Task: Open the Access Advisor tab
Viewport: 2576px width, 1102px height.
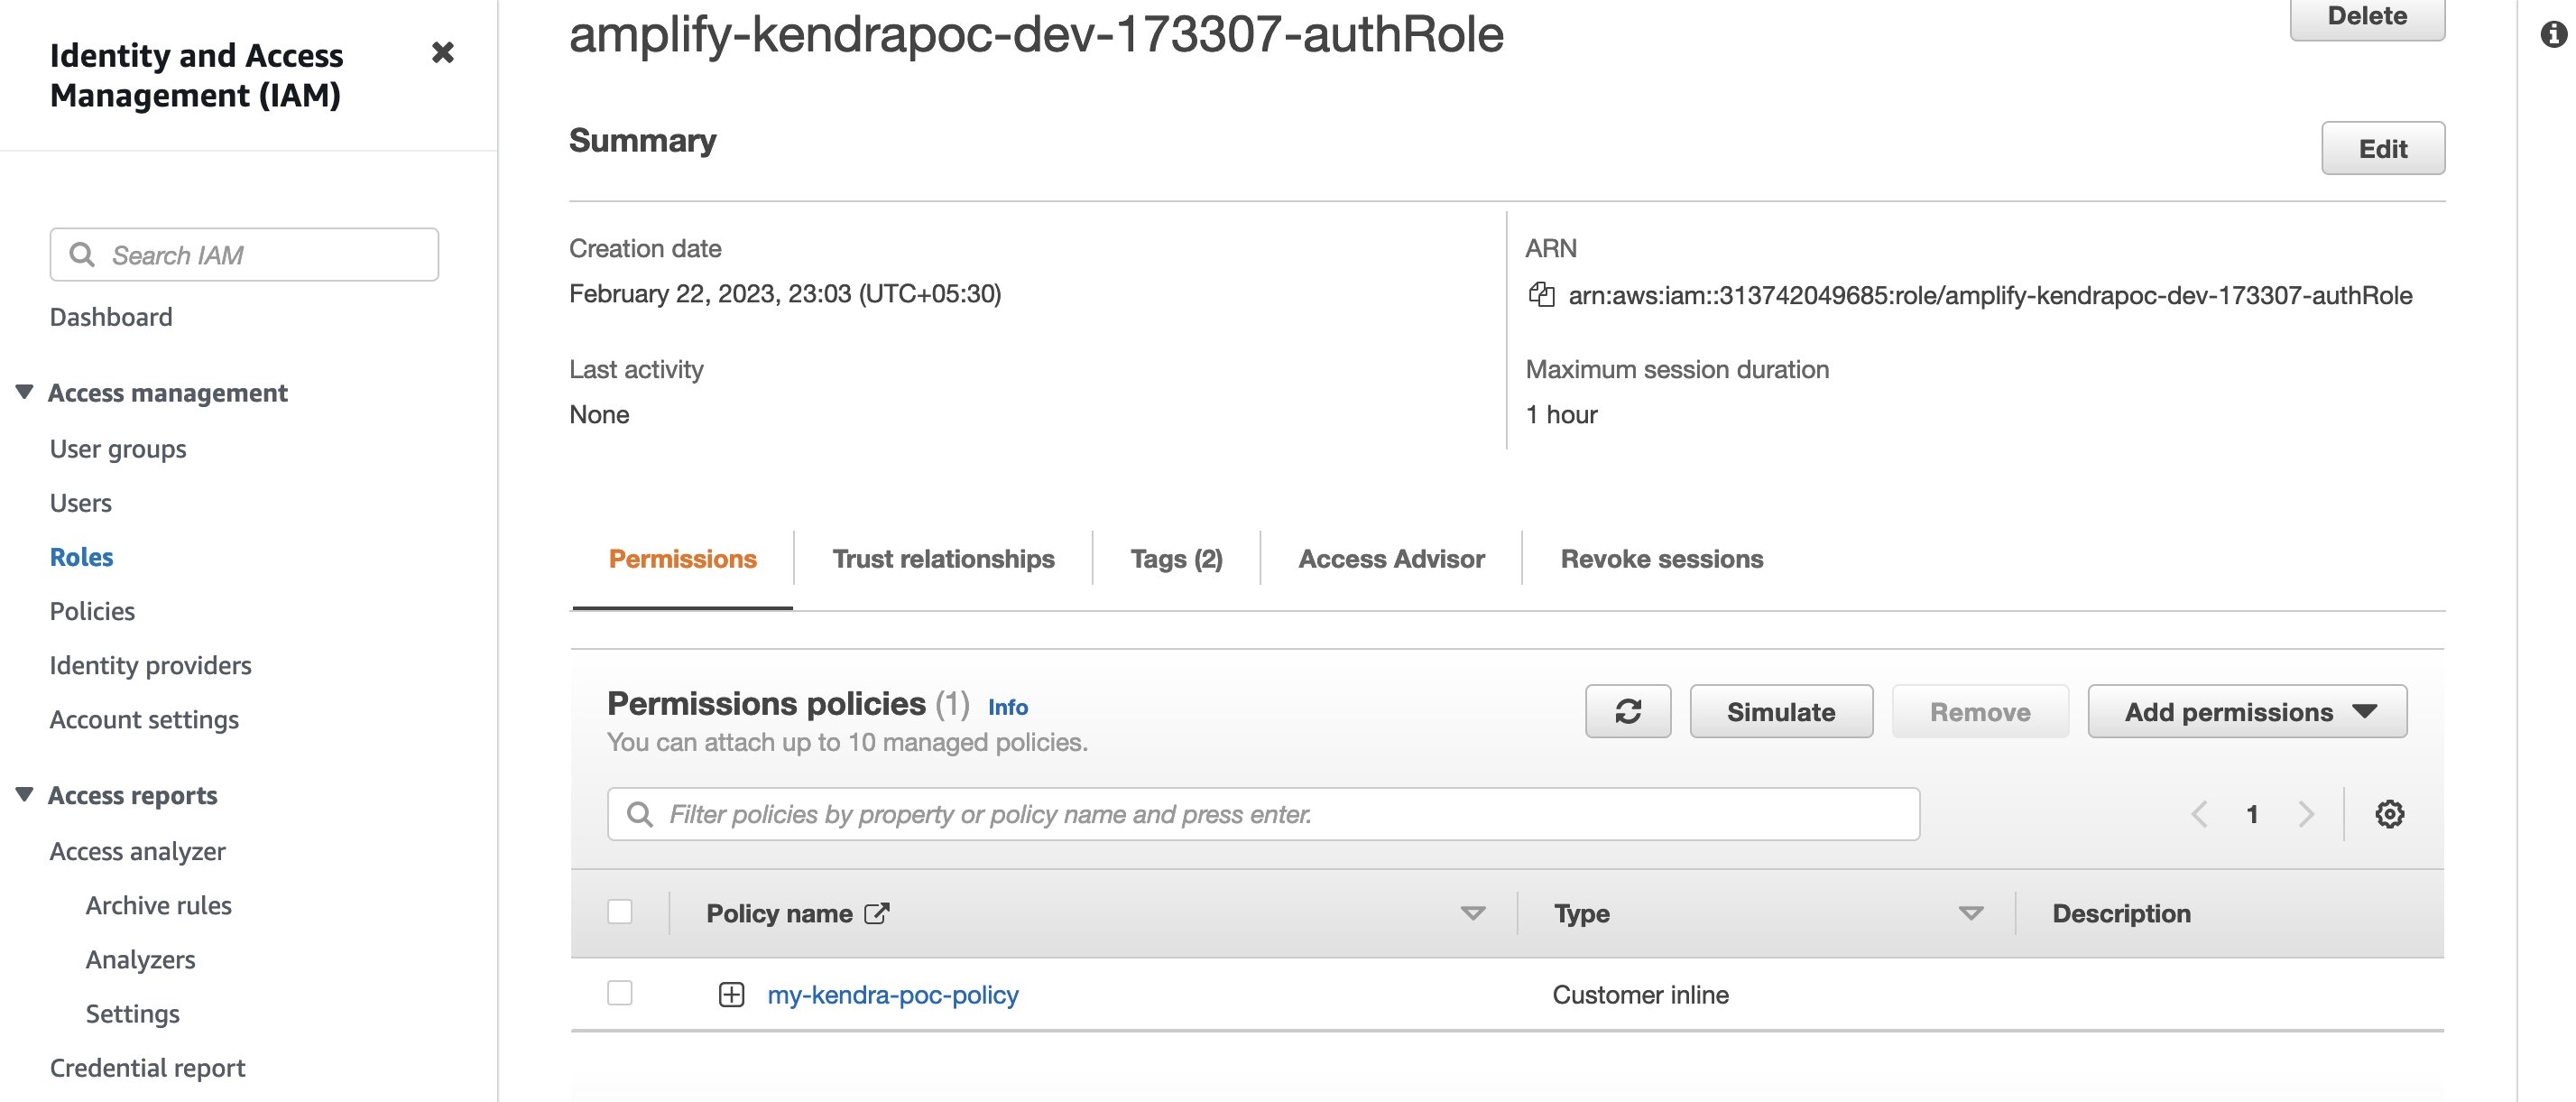Action: click(x=1390, y=559)
